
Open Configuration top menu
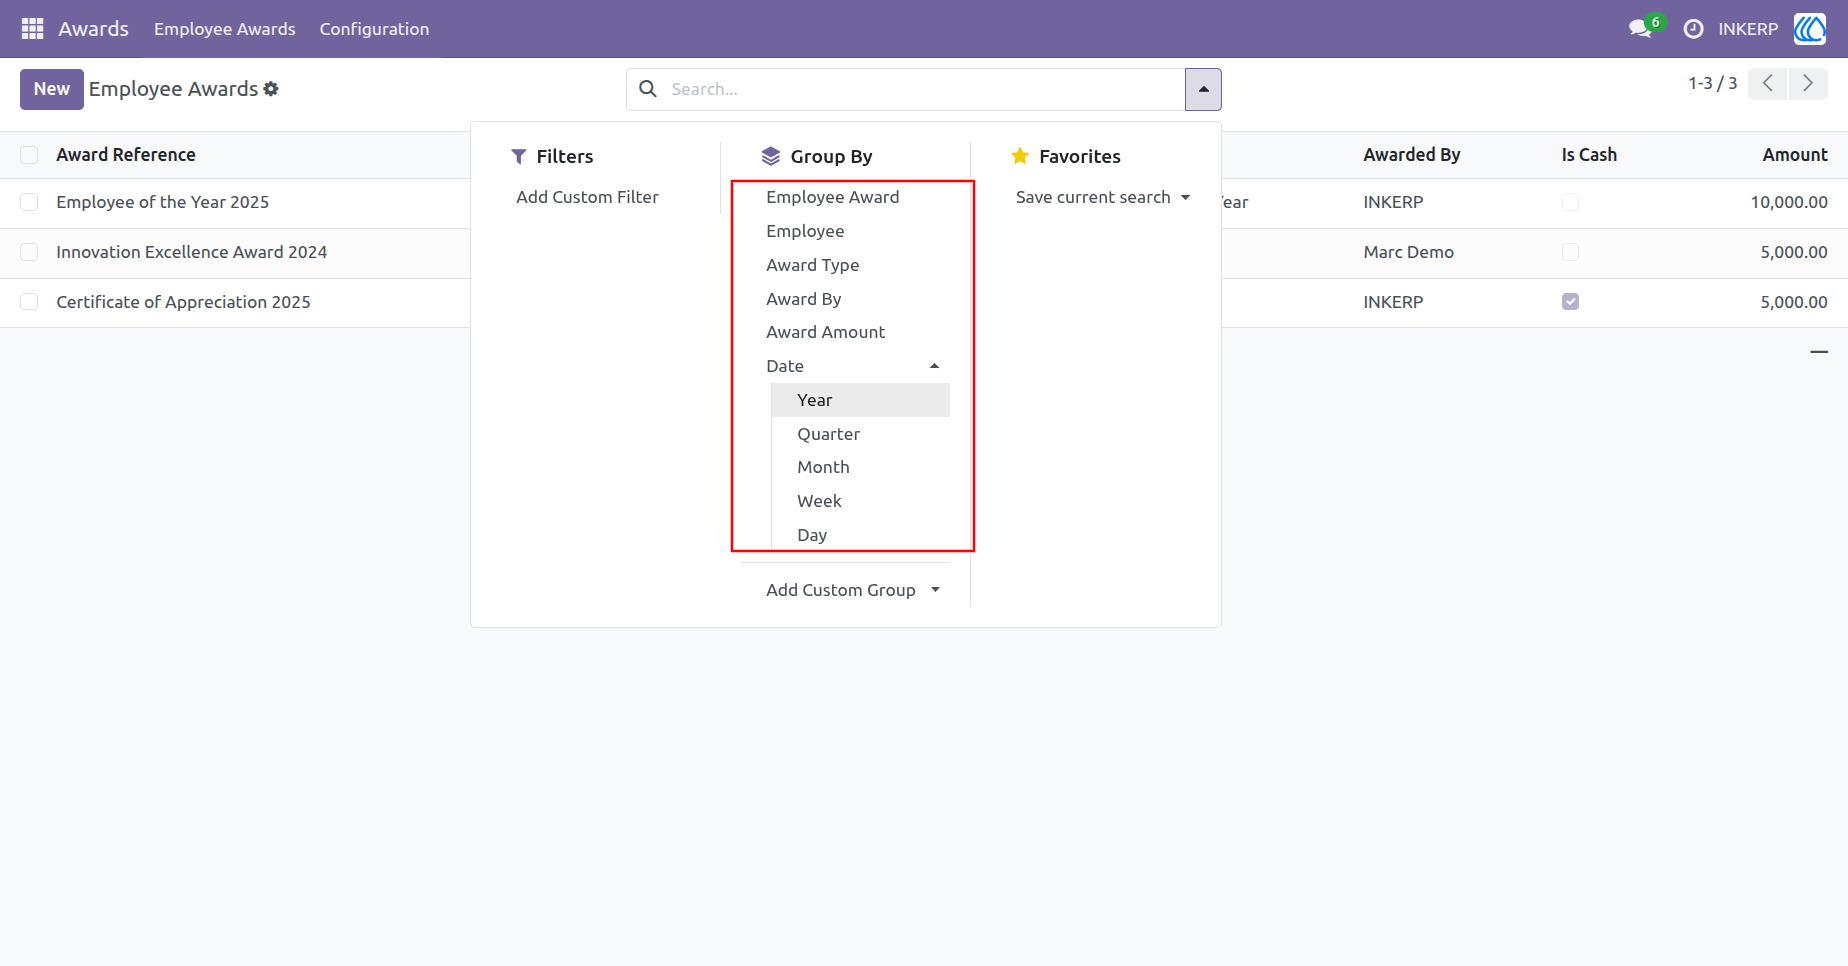[x=374, y=29]
